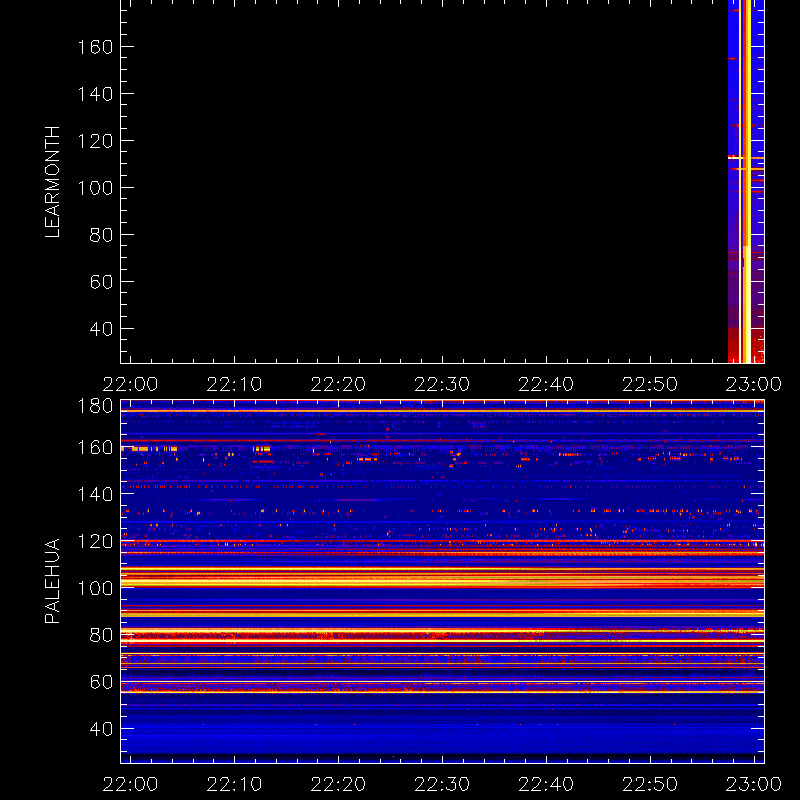Choose the 23:00 time label under the Palehua plot
Image resolution: width=800 pixels, height=800 pixels.
pyautogui.click(x=754, y=784)
